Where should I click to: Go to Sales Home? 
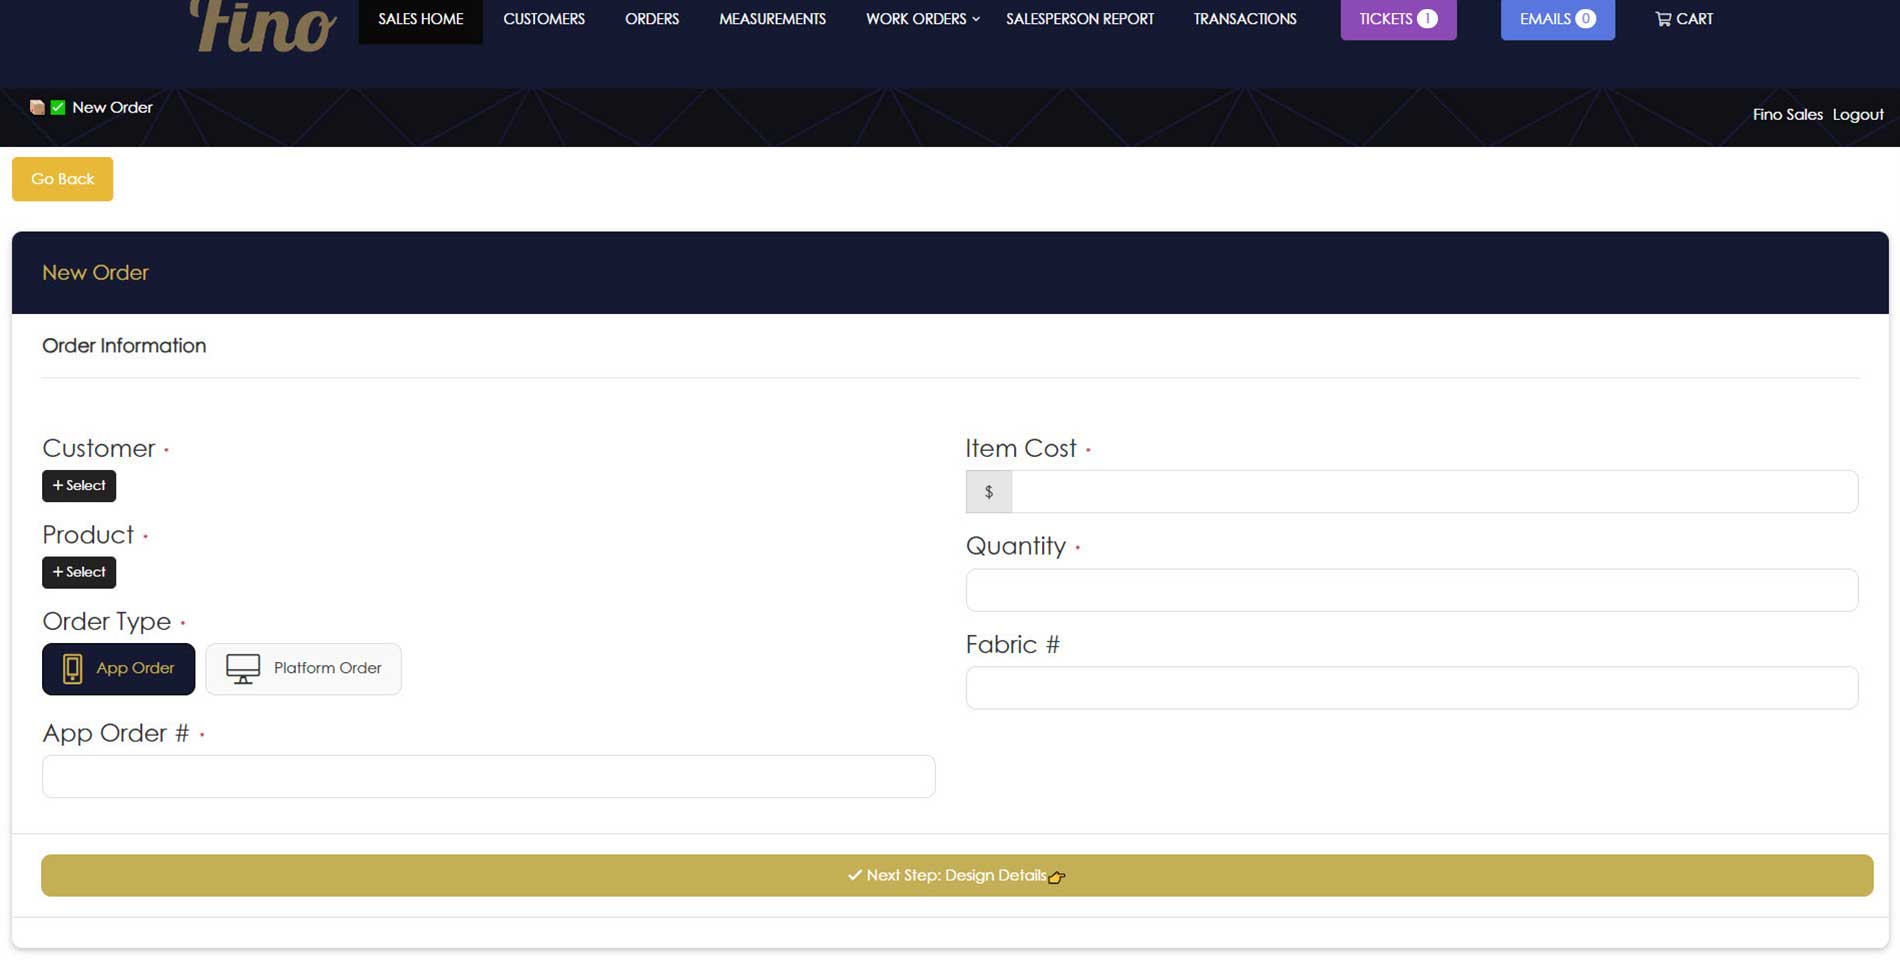click(420, 19)
